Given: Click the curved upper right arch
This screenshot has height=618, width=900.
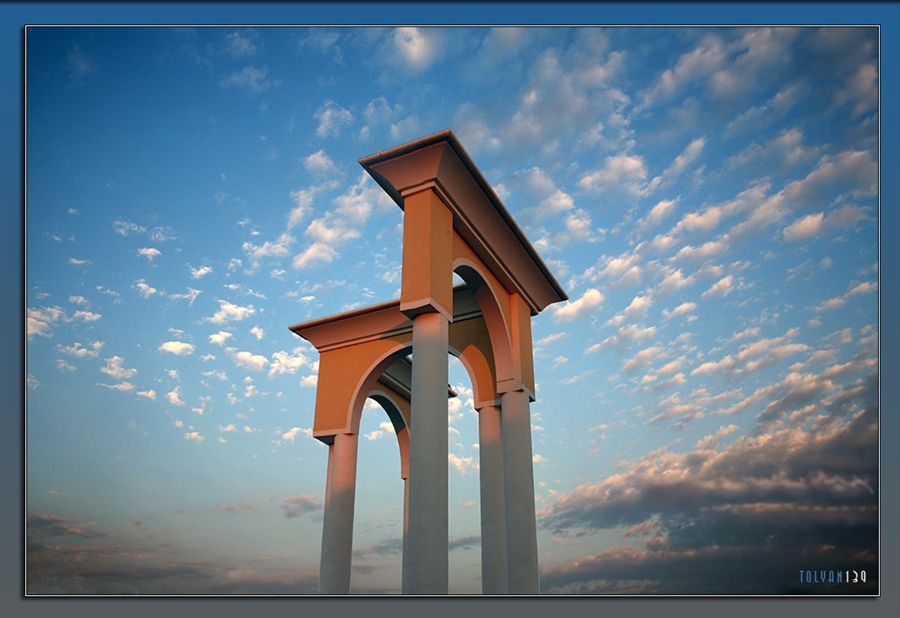Looking at the screenshot, I should pos(490,300).
